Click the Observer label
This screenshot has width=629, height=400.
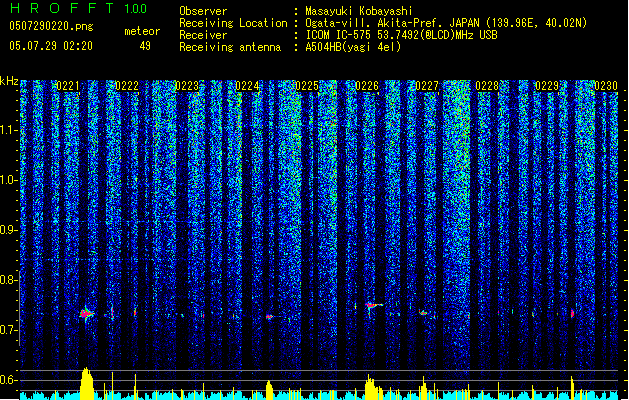tap(203, 11)
